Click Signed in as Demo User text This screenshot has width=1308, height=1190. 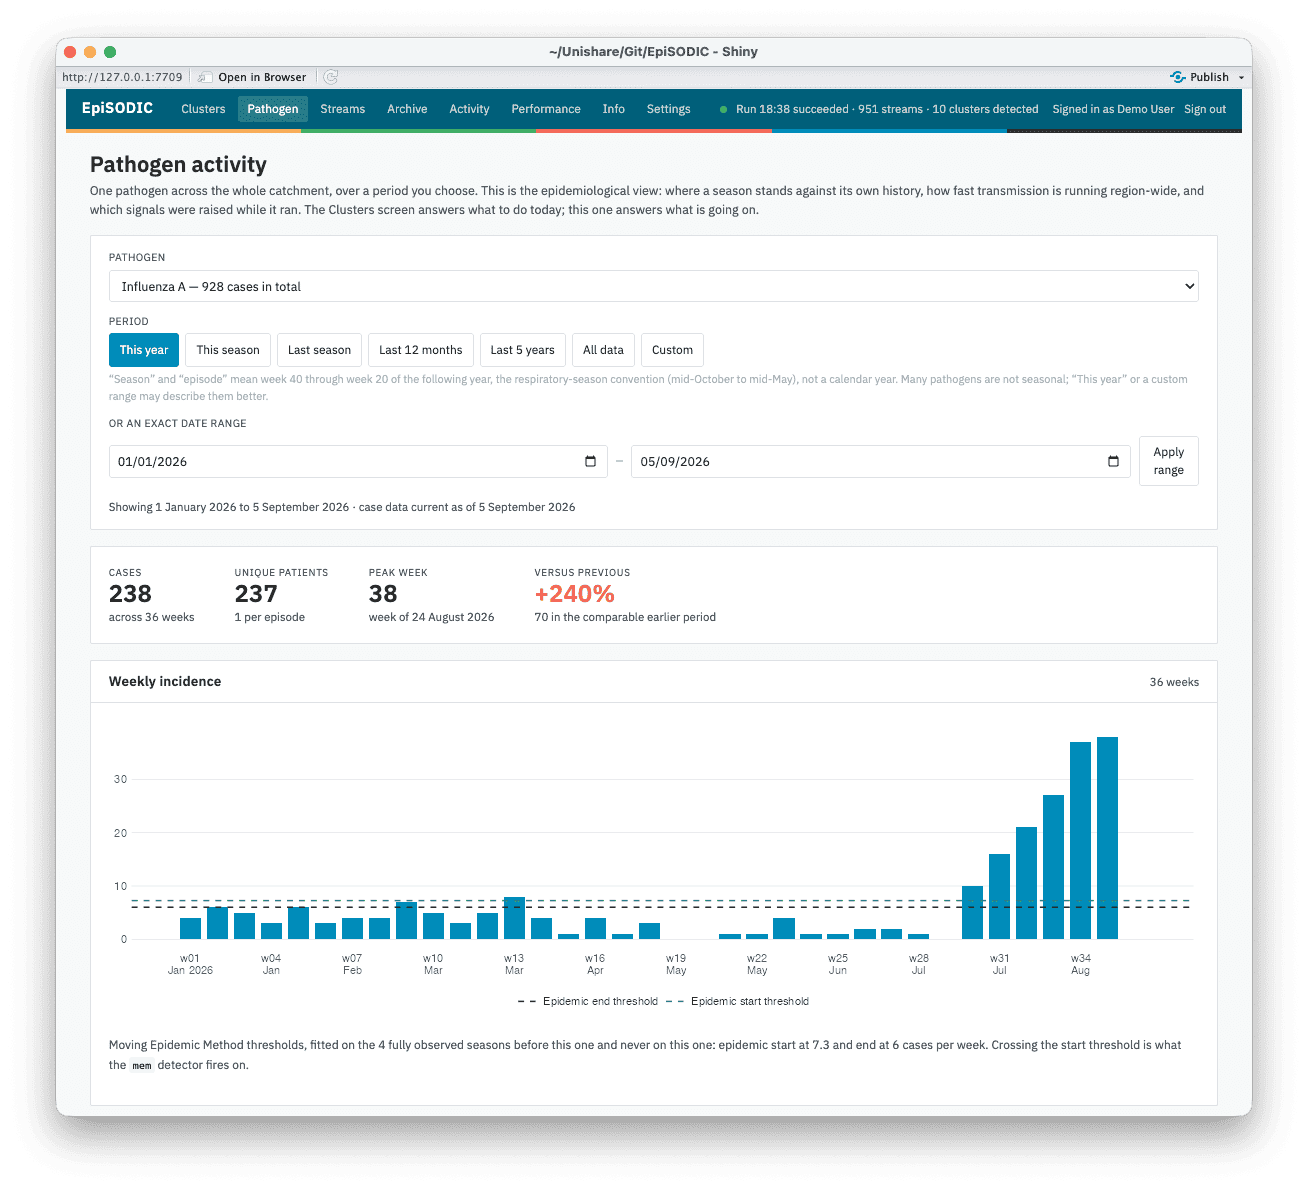(1113, 109)
